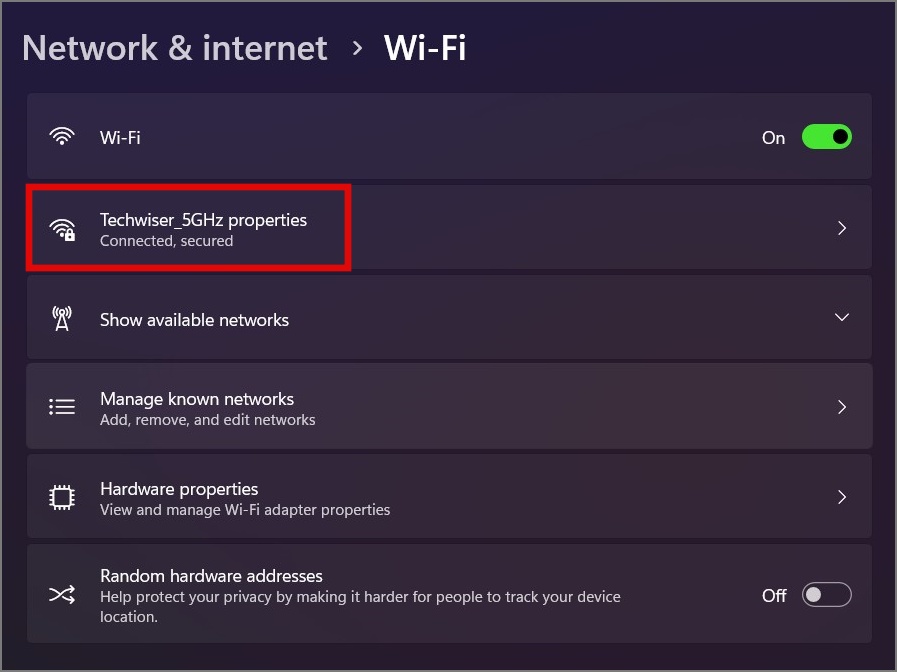Open Manage known networks
897x672 pixels.
coord(197,399)
